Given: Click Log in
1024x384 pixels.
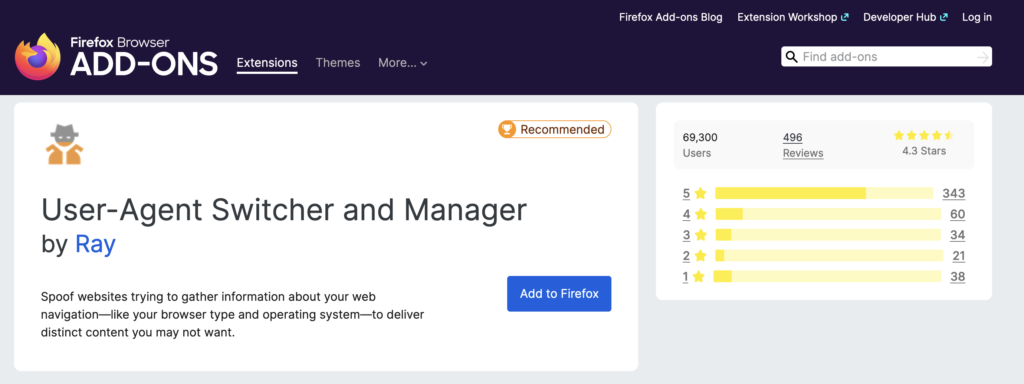Looking at the screenshot, I should pyautogui.click(x=977, y=18).
